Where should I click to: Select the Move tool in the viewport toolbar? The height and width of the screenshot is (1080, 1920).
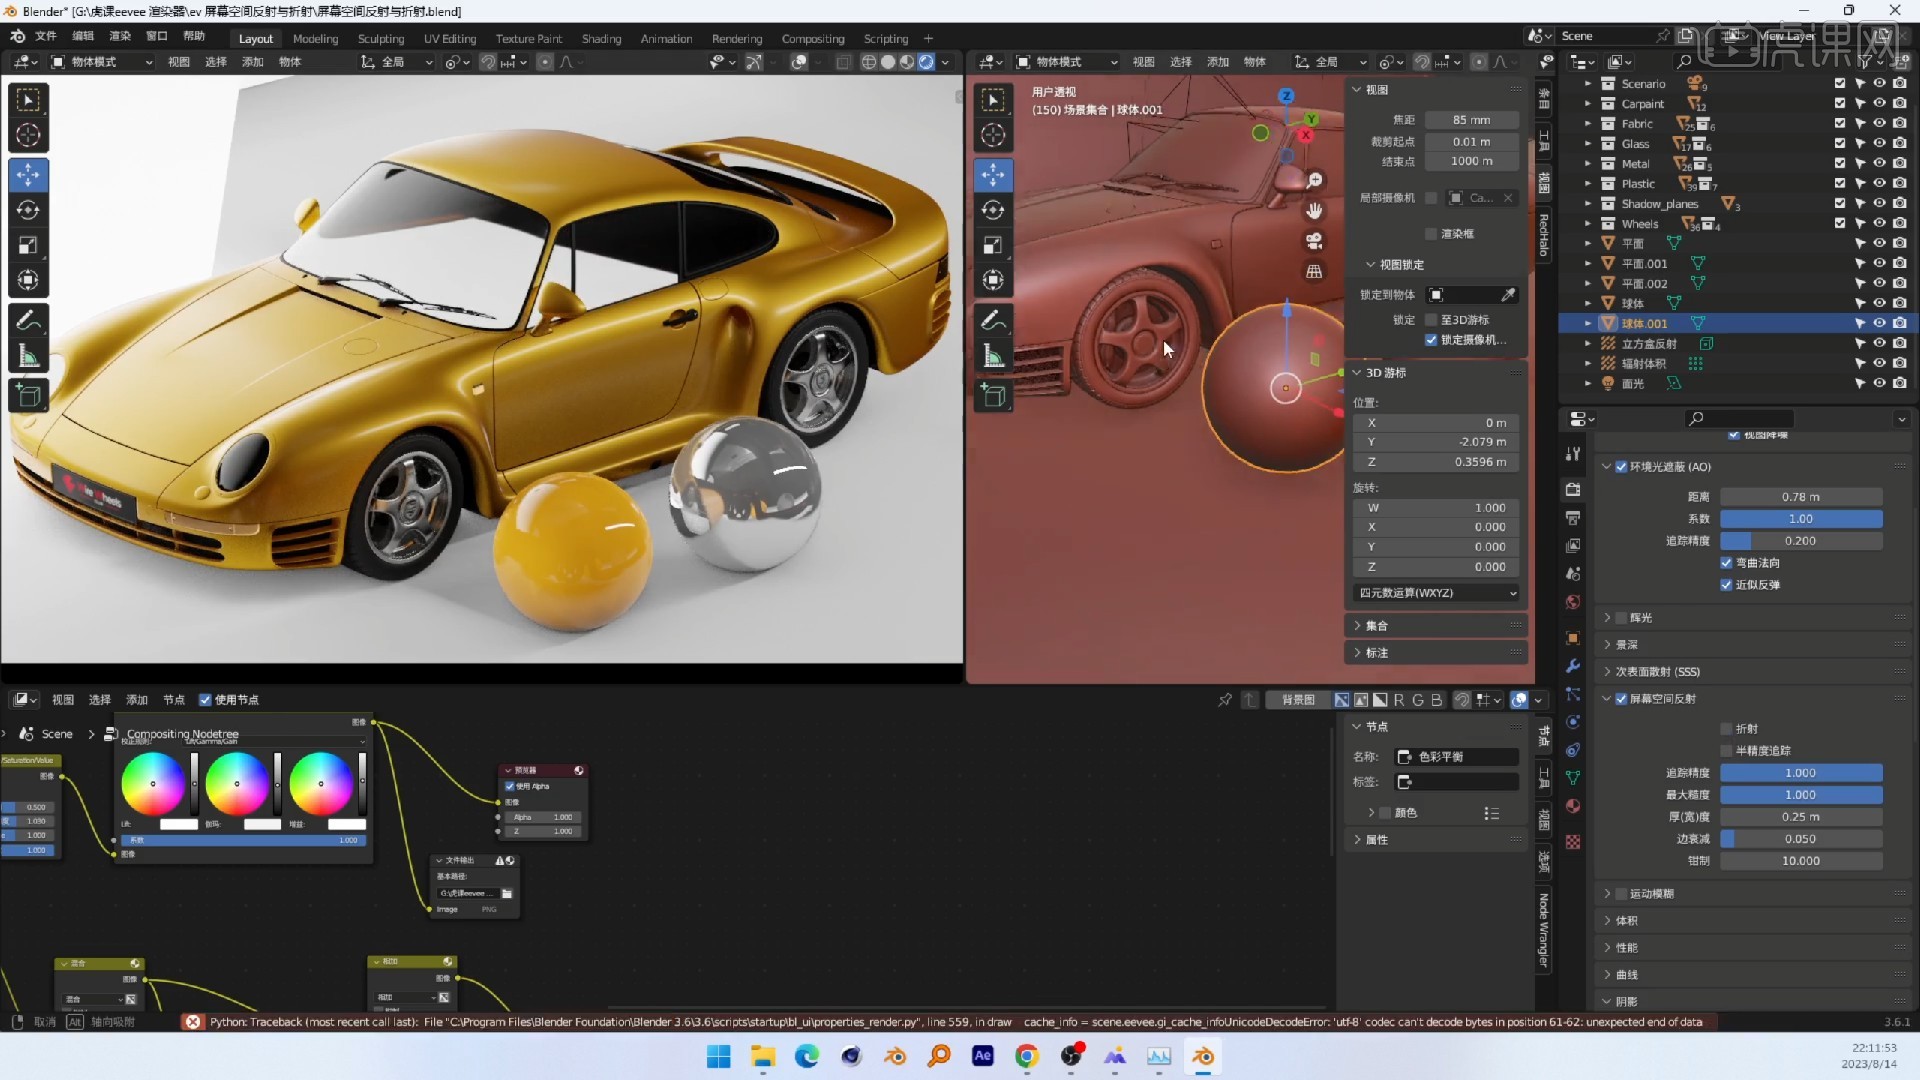click(x=27, y=174)
